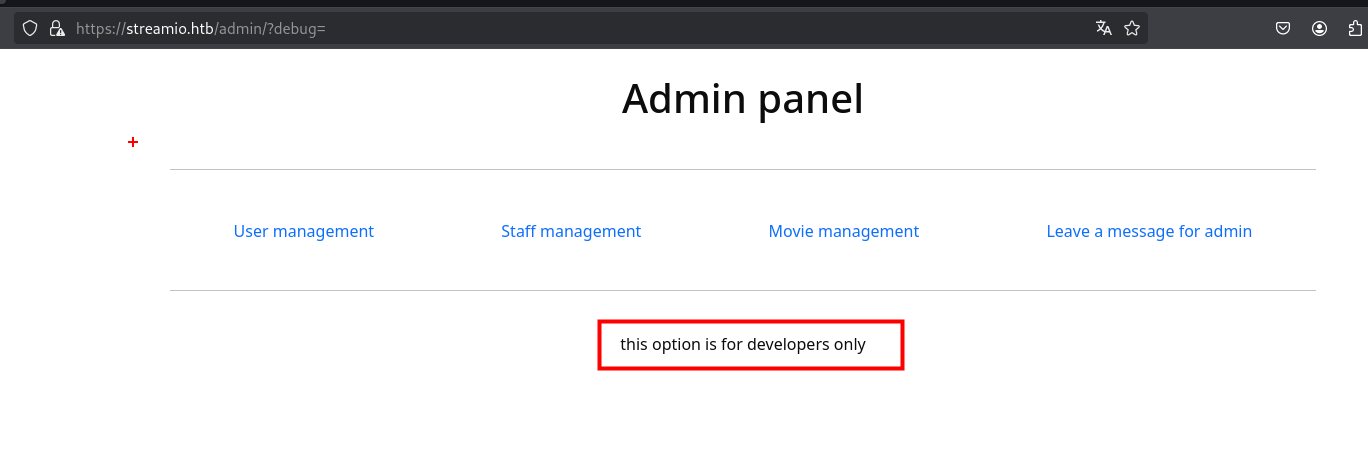Open the User management link

tap(303, 231)
